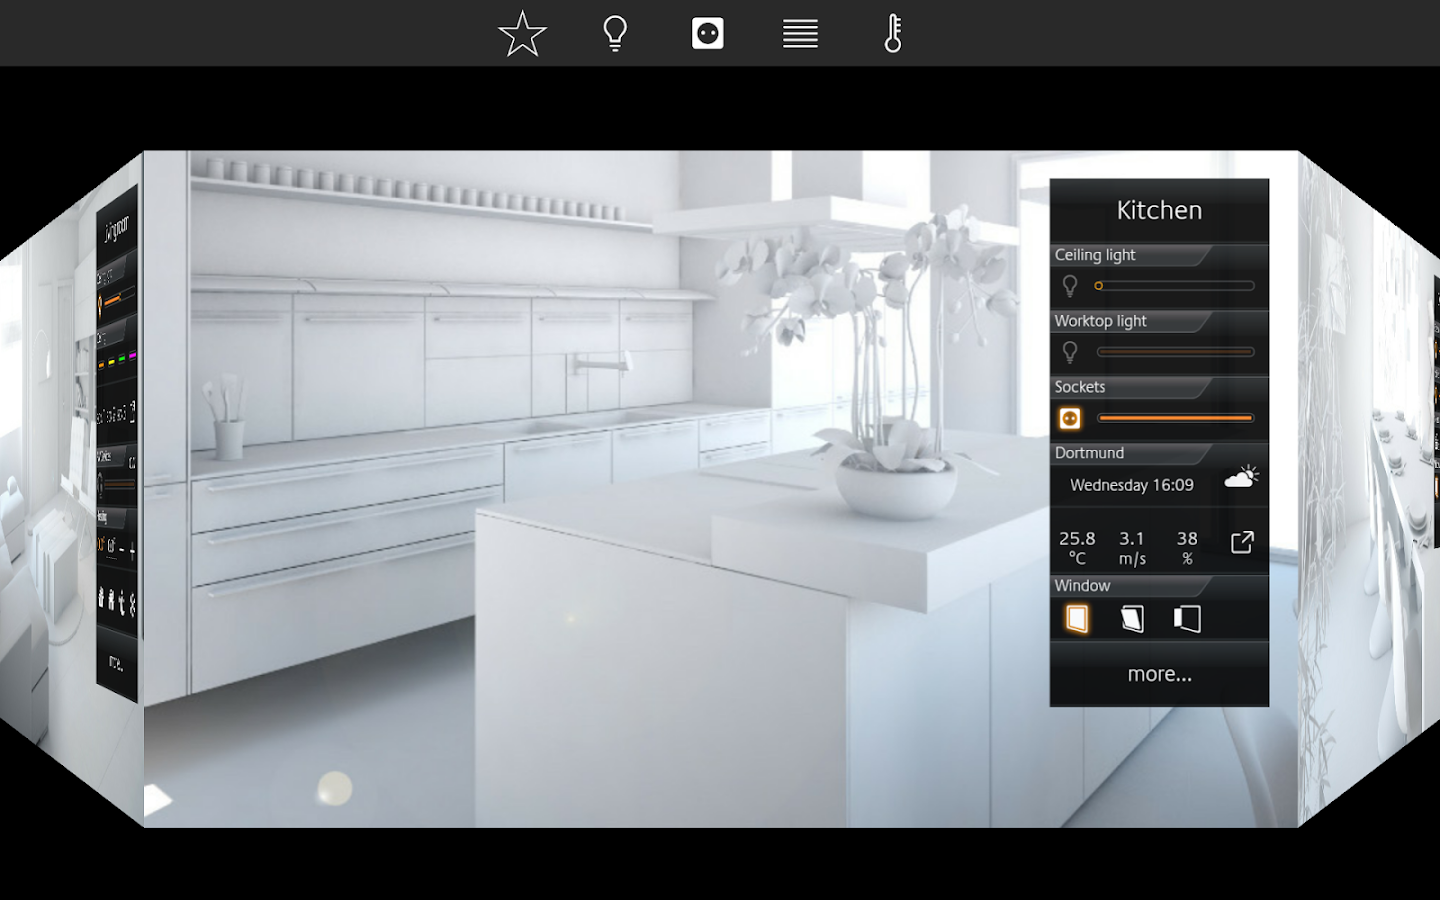Switch off the Sockets icon in the Kitchen panel
The height and width of the screenshot is (900, 1440).
(1070, 418)
